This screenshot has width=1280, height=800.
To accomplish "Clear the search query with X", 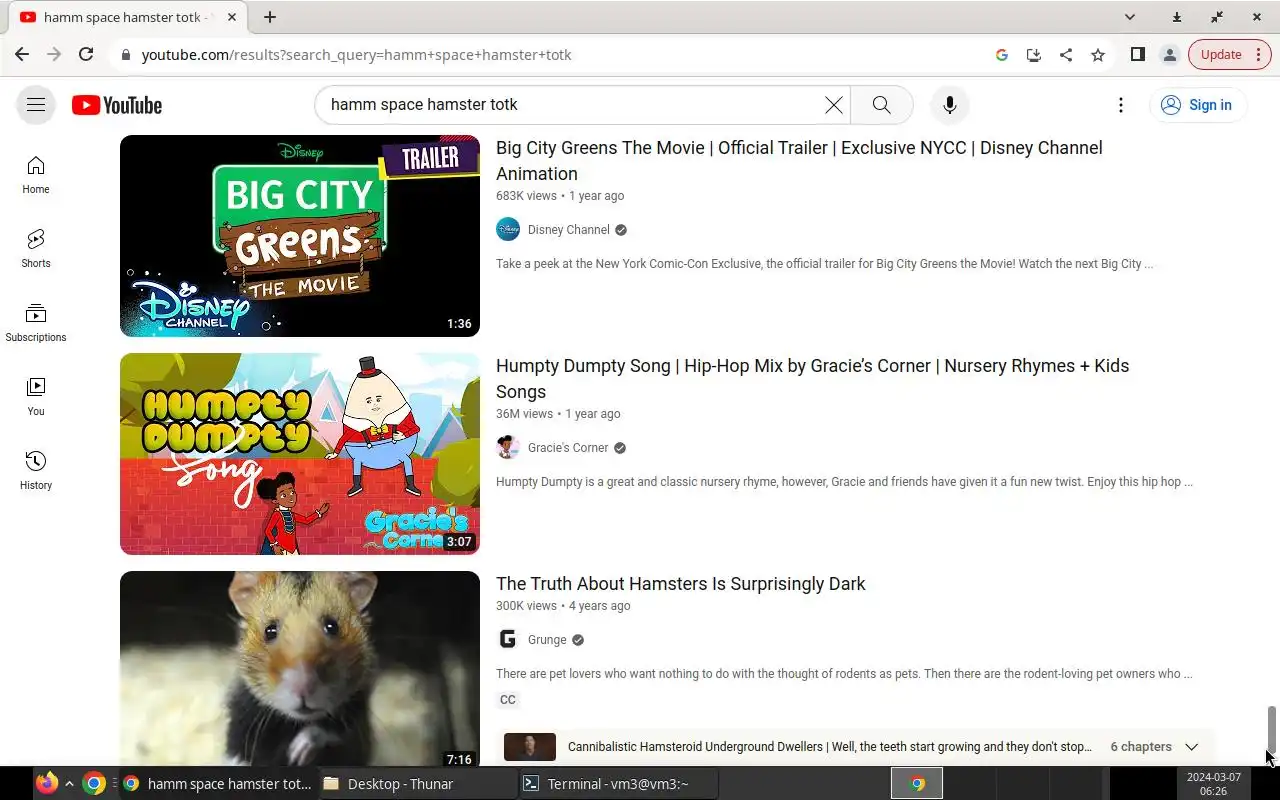I will click(x=833, y=105).
